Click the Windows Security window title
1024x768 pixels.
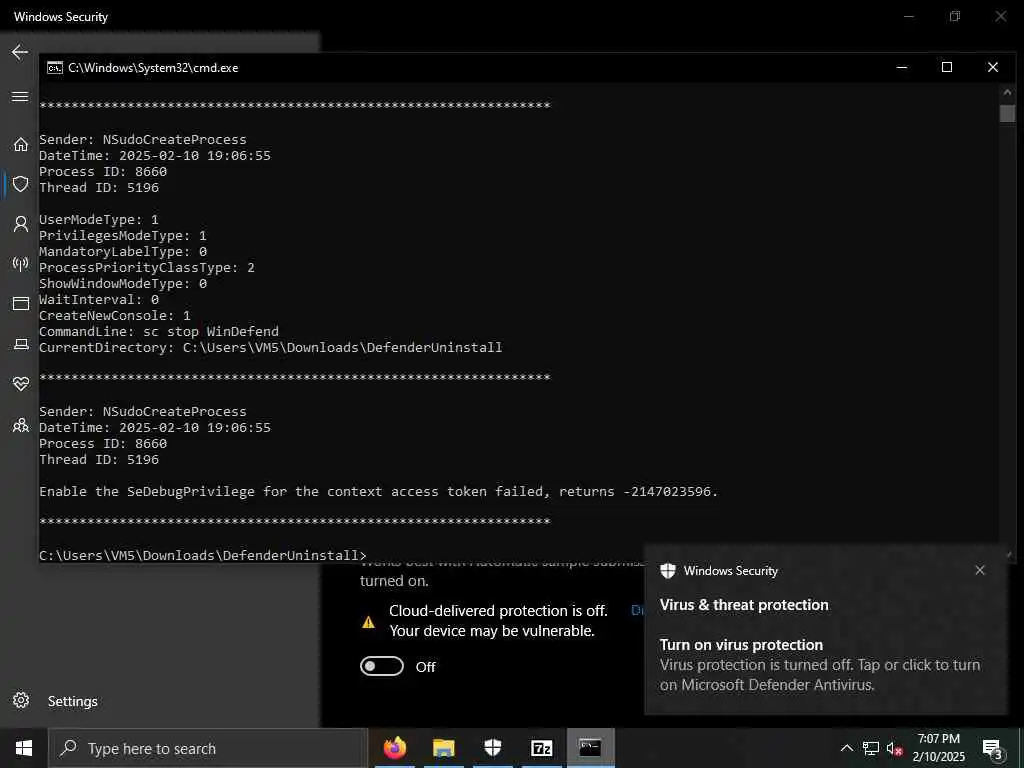click(61, 17)
